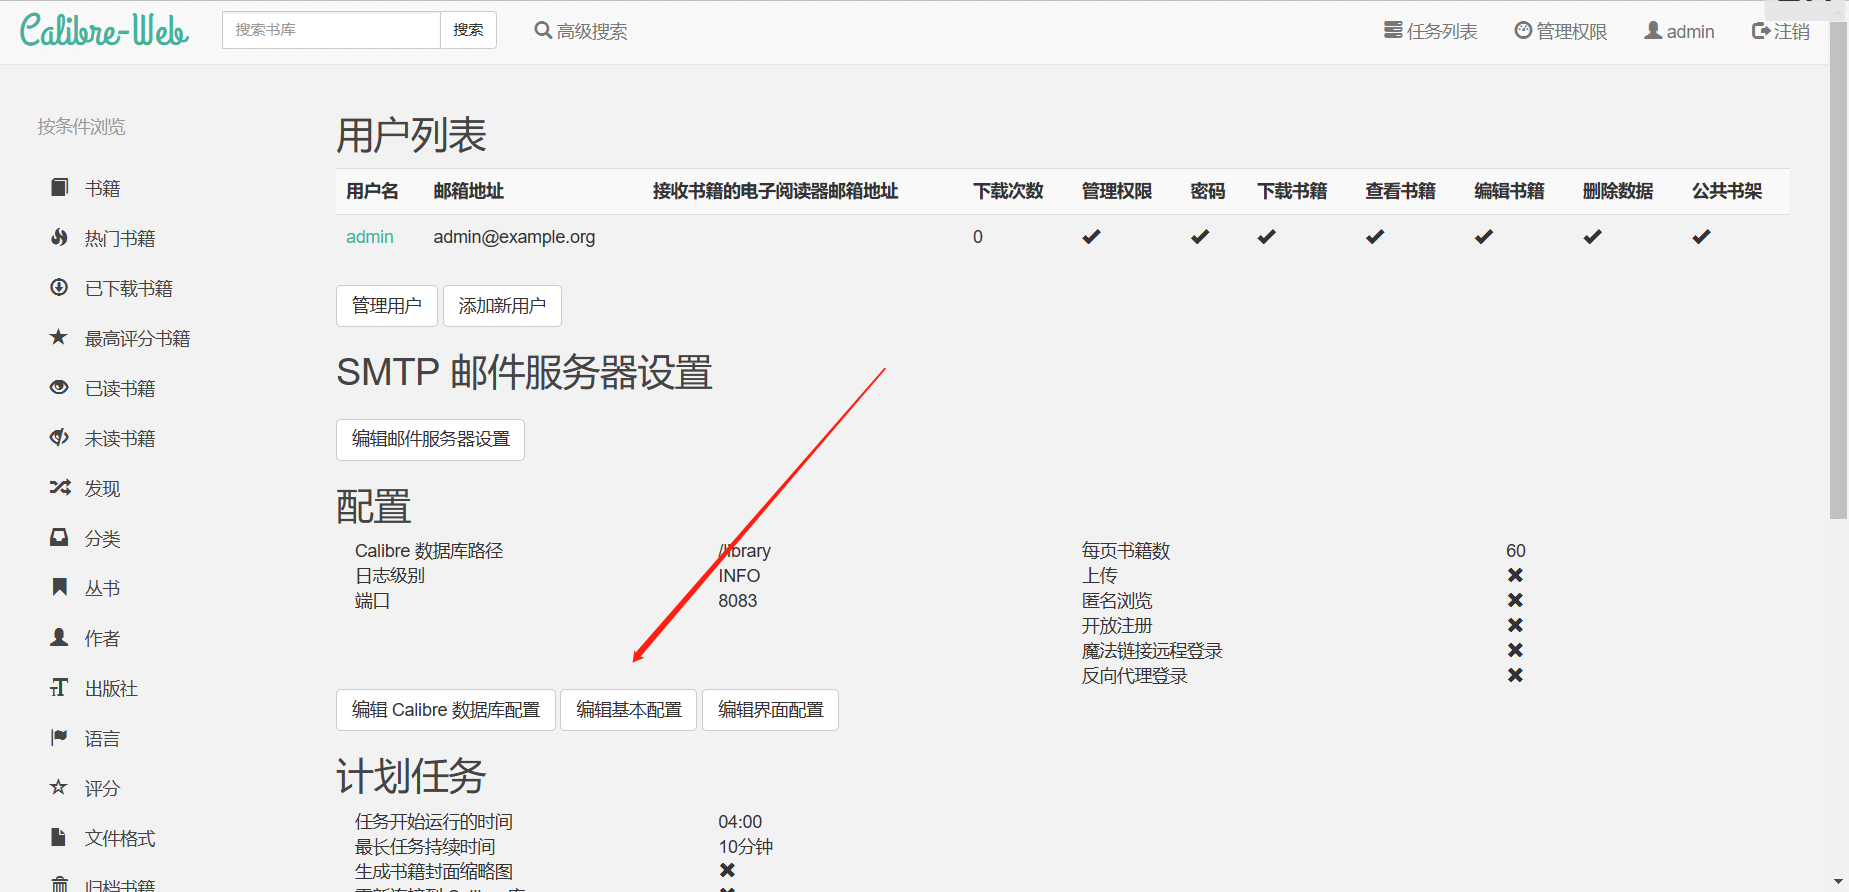Image resolution: width=1849 pixels, height=892 pixels.
Task: Click the star icon for 最高评分书籍
Action: [x=59, y=338]
